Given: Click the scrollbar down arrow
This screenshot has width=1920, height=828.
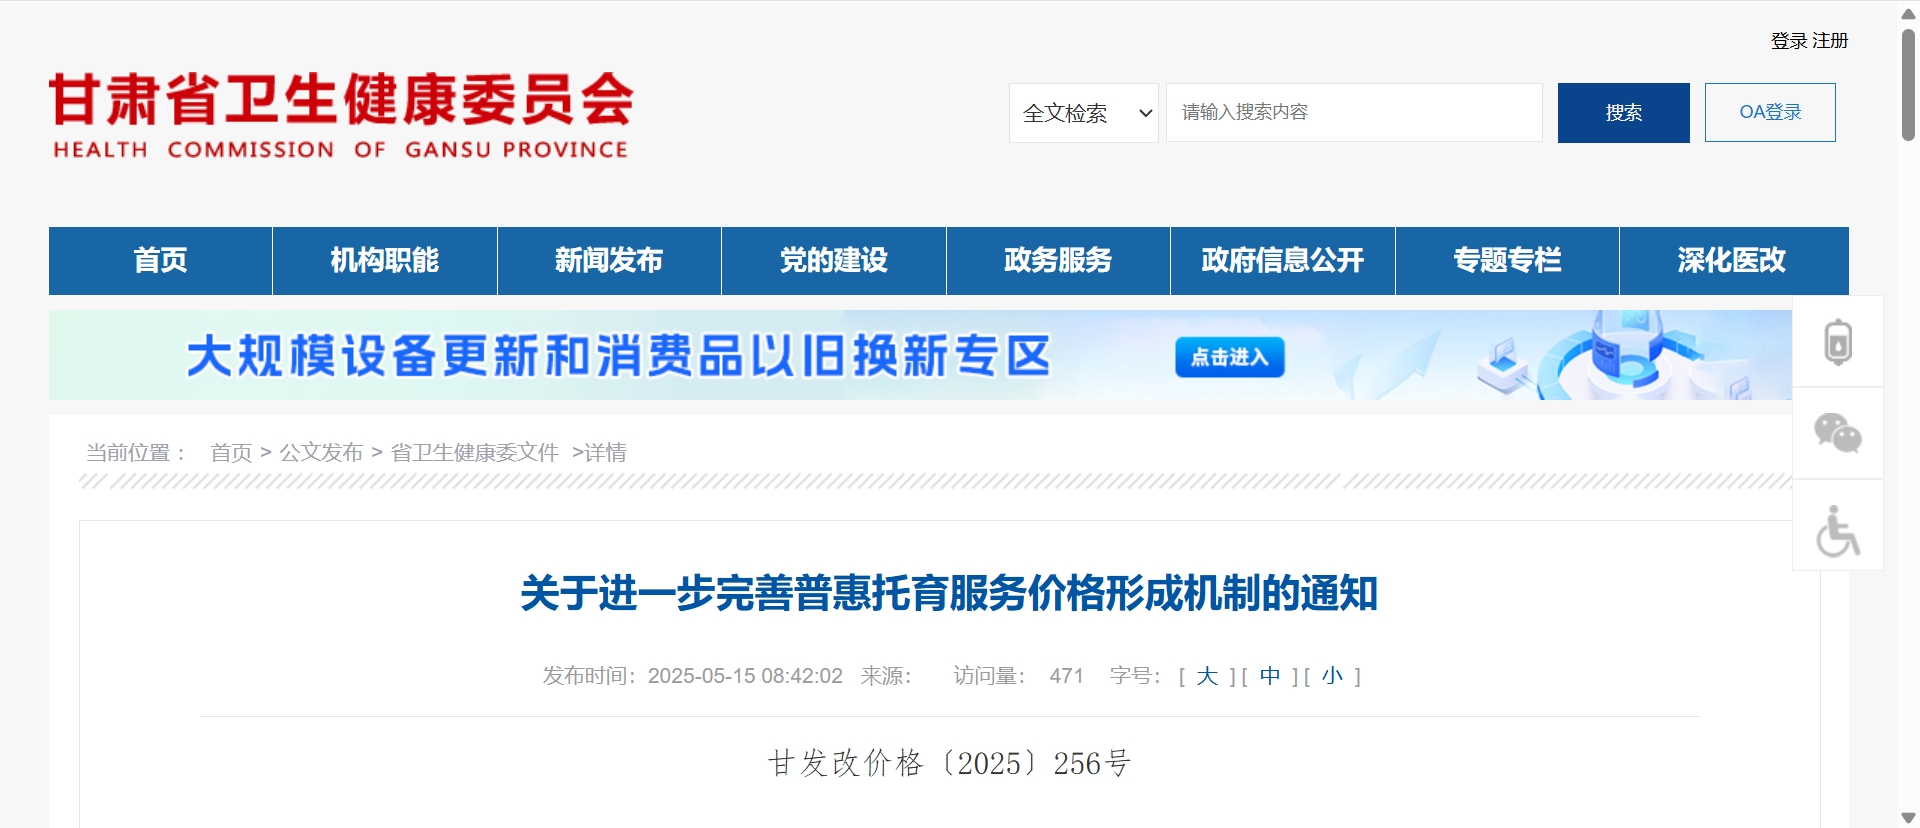Looking at the screenshot, I should (1908, 817).
